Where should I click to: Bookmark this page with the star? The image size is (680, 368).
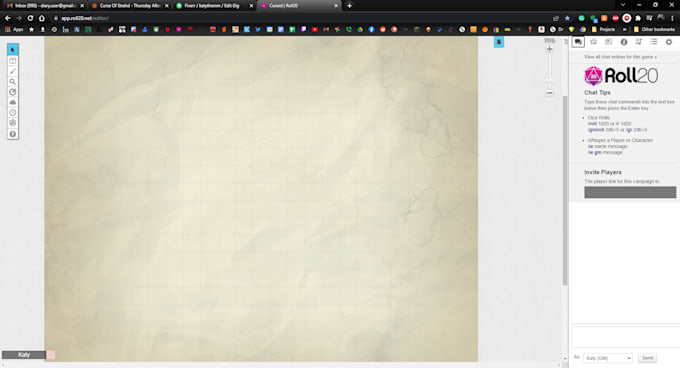click(x=567, y=18)
